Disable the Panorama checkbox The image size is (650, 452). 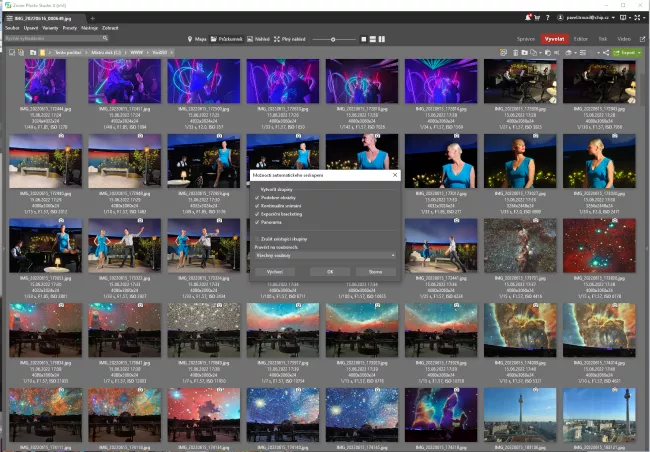[x=256, y=222]
